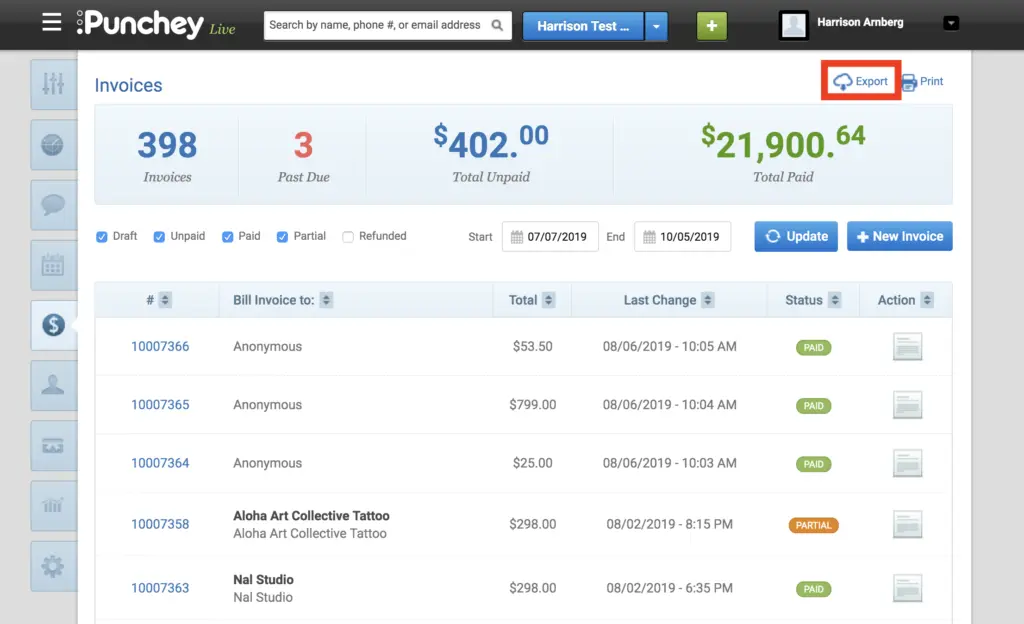This screenshot has width=1024, height=624.
Task: Open invoice number 10007366
Action: pyautogui.click(x=160, y=347)
